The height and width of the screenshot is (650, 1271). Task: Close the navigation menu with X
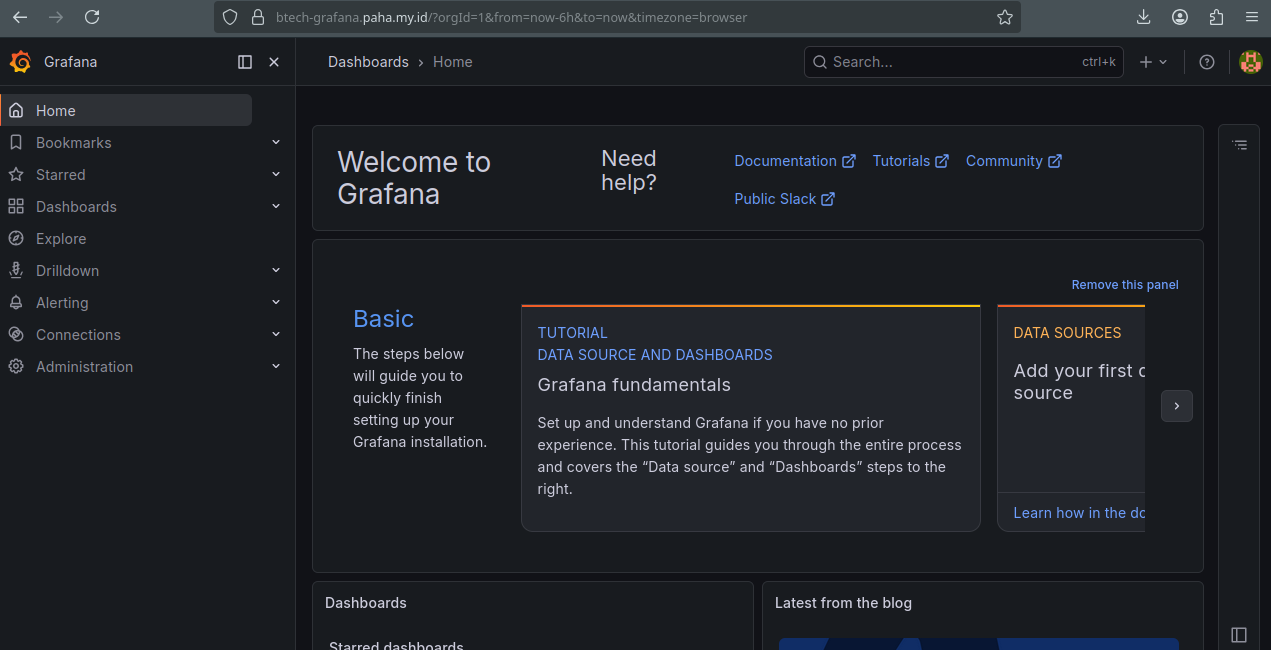pyautogui.click(x=274, y=62)
